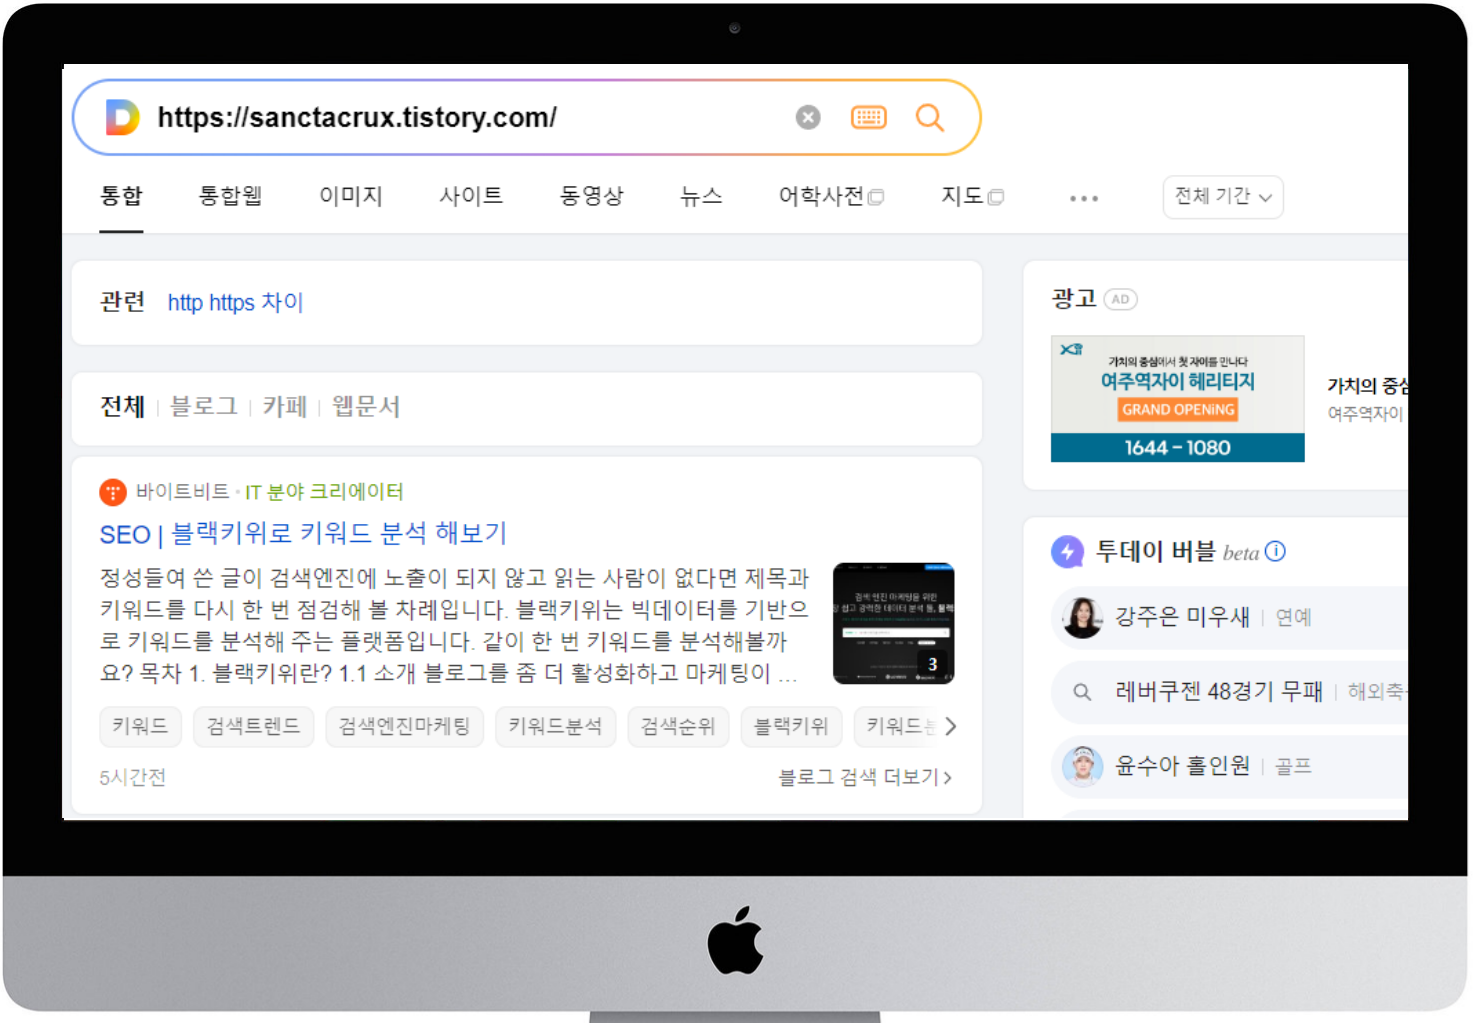Filter results by 블로그
Screen dimensions: 1476x1023
(204, 406)
